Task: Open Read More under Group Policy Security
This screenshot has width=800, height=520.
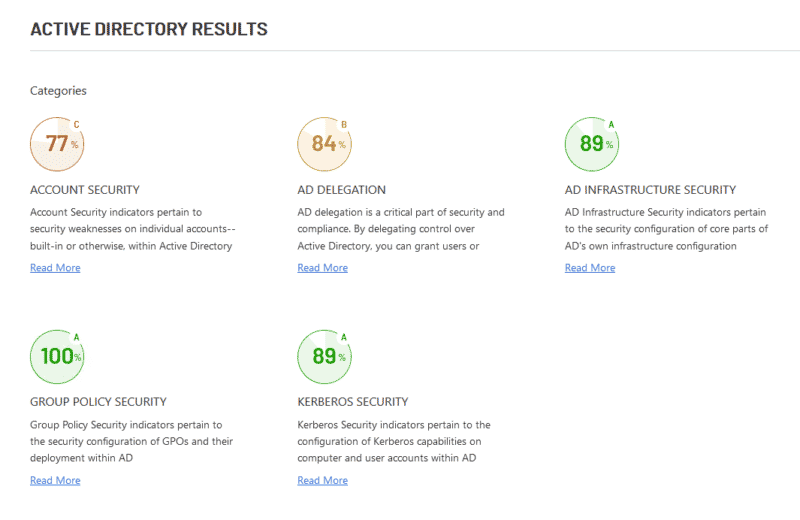Action: [55, 481]
